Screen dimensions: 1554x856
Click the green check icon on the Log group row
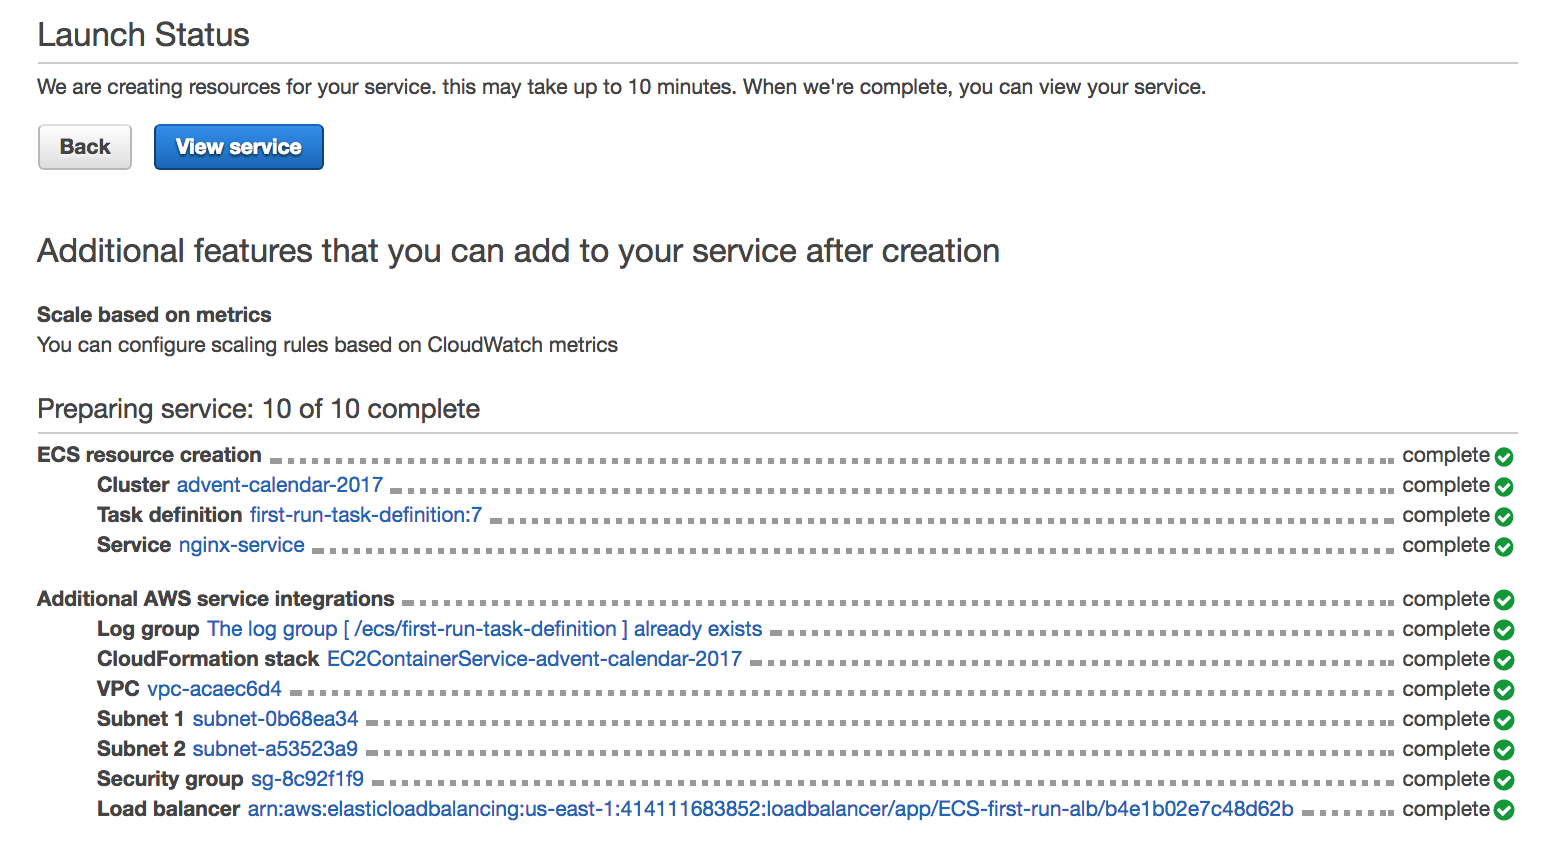[1504, 630]
